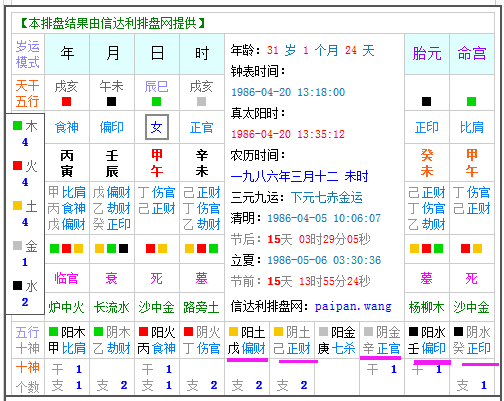504x401 pixels.
Task: Click 临官 in the year column
Action: [x=66, y=278]
